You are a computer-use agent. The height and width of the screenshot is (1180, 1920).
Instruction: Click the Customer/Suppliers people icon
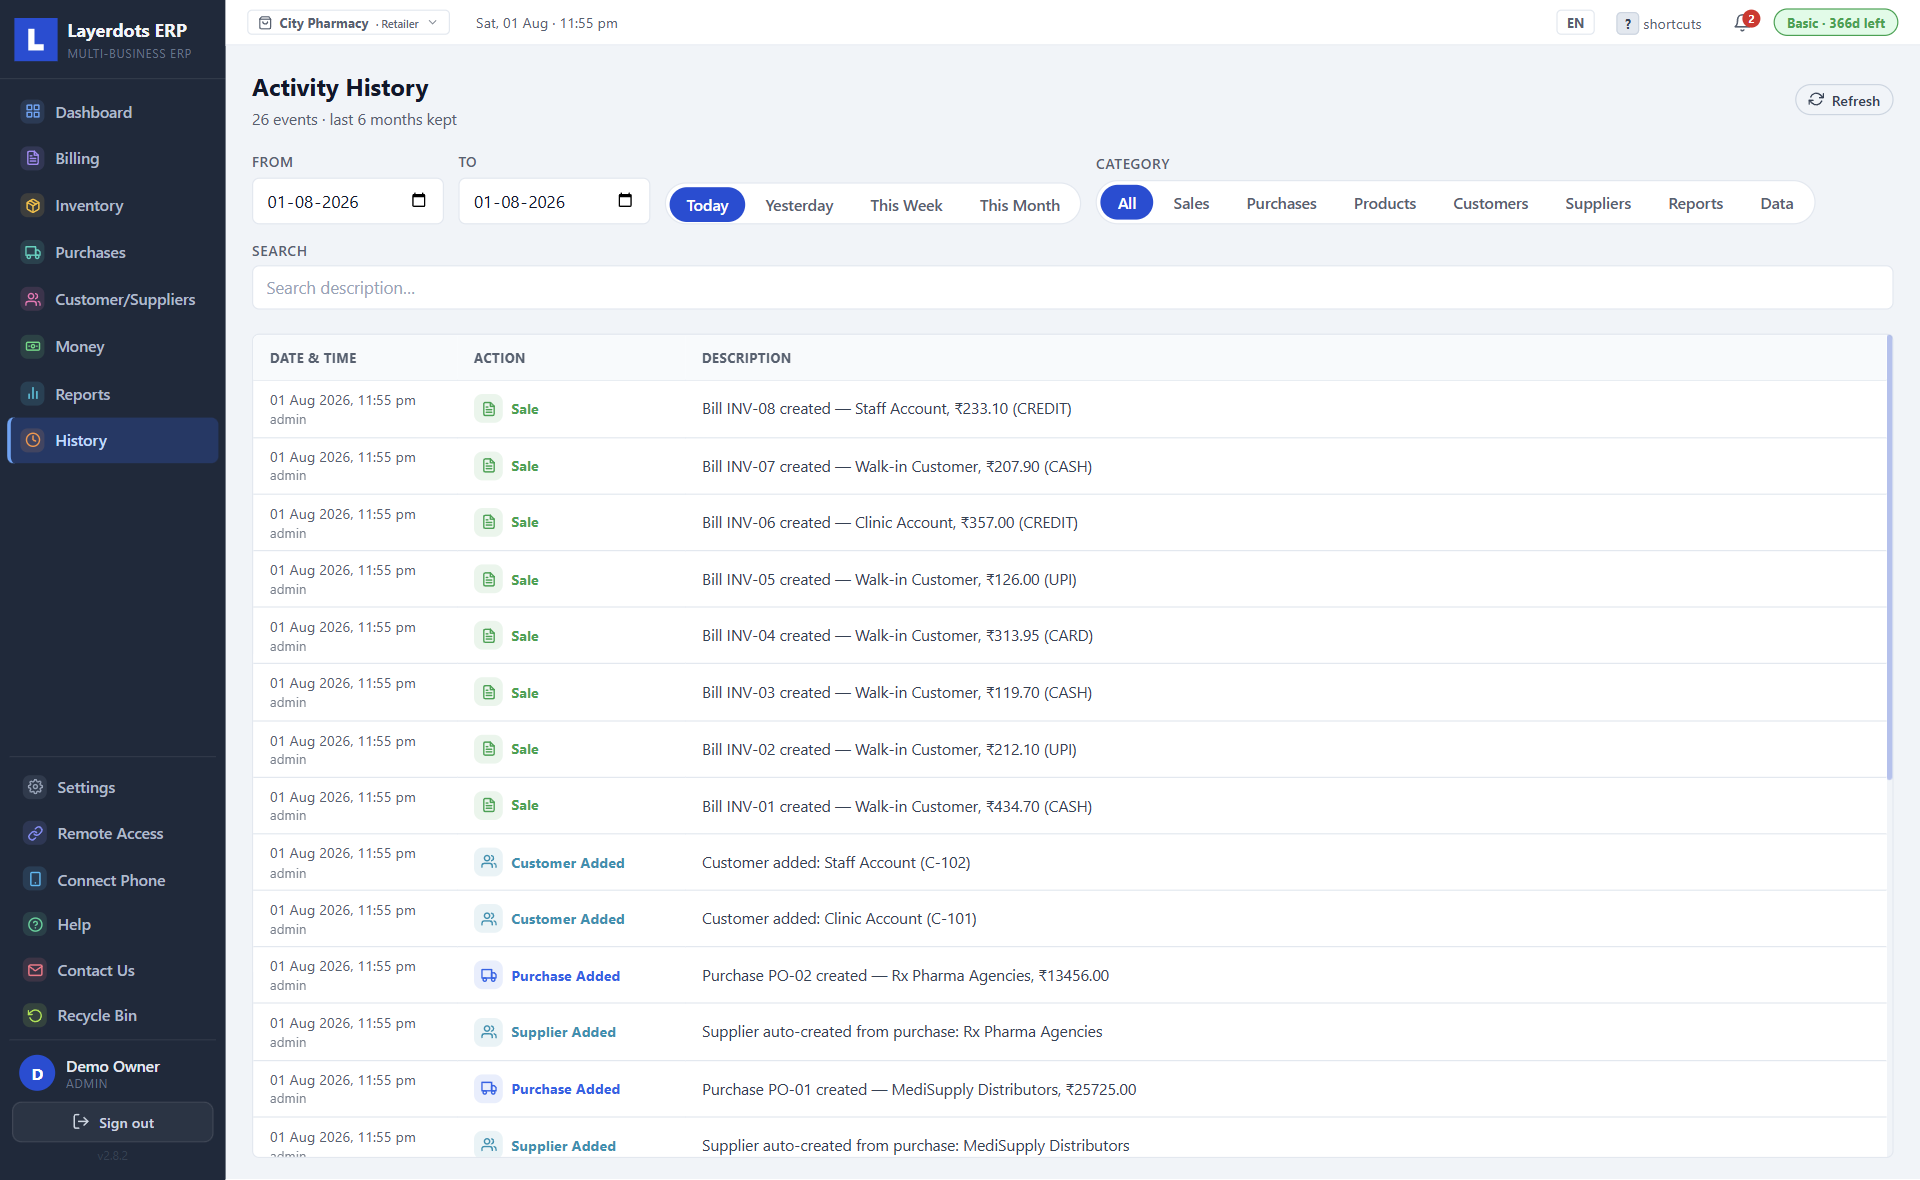click(33, 299)
